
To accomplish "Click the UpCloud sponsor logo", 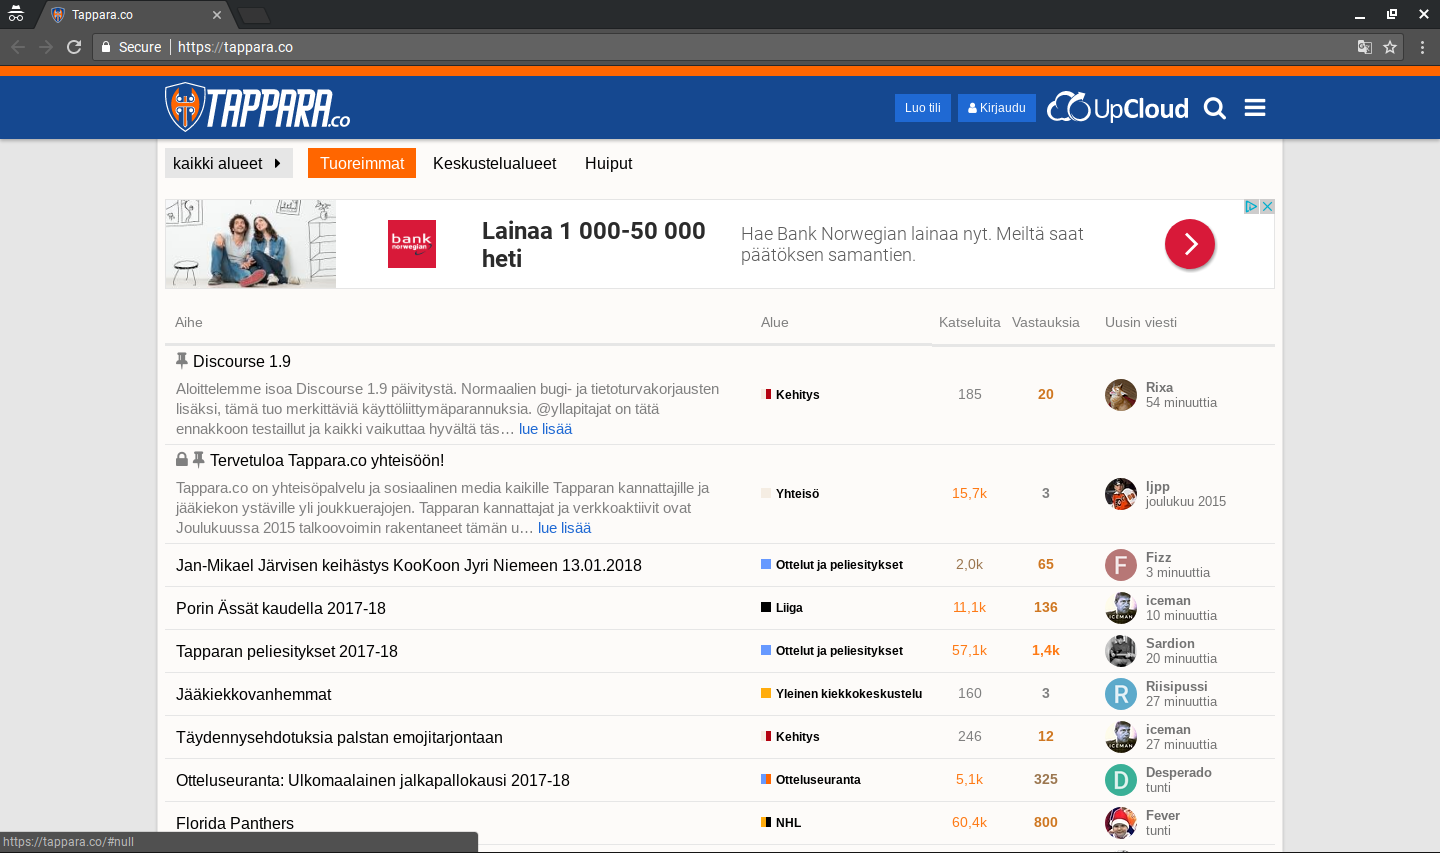I will click(1118, 108).
